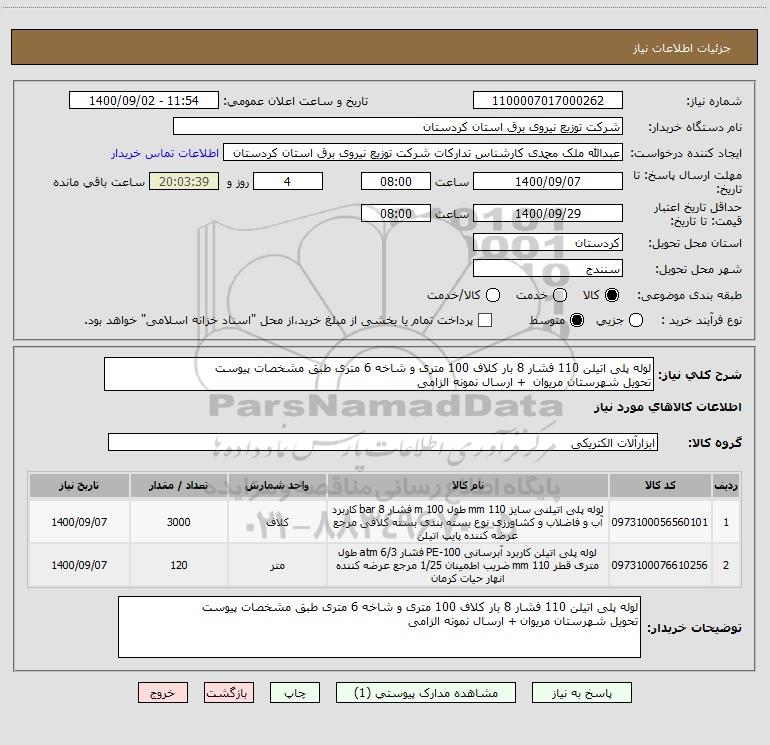The width and height of the screenshot is (770, 745).
Task: Click the نام کالا column header
Action: [468, 486]
